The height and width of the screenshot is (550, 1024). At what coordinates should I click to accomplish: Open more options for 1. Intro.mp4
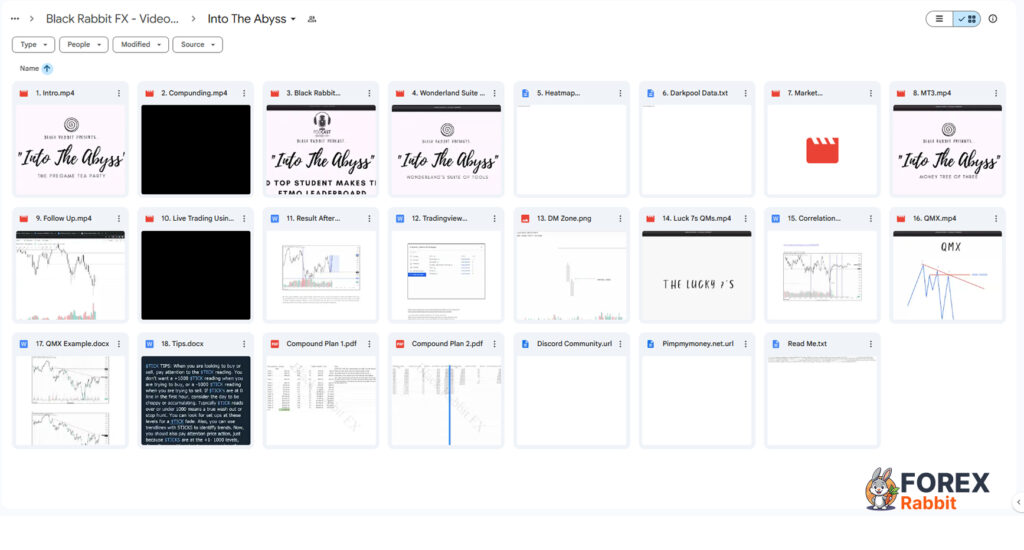click(x=119, y=93)
